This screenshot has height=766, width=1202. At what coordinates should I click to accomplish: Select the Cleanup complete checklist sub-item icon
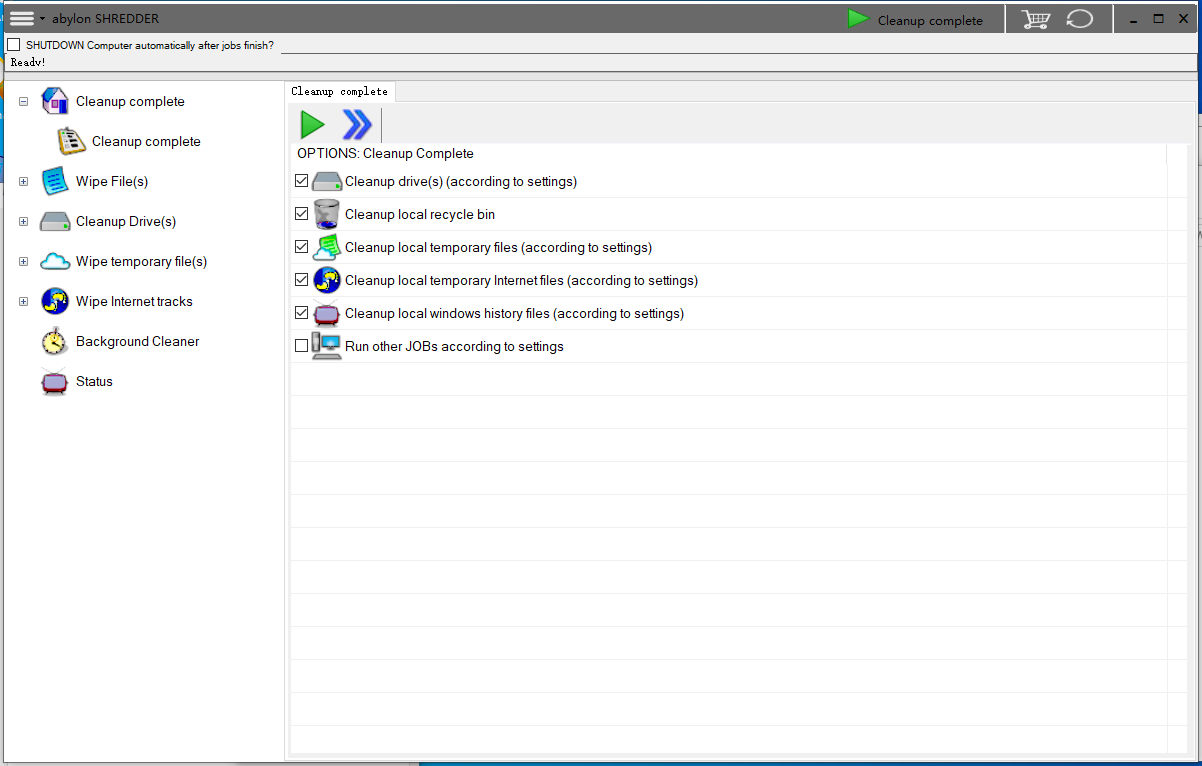pyautogui.click(x=72, y=141)
